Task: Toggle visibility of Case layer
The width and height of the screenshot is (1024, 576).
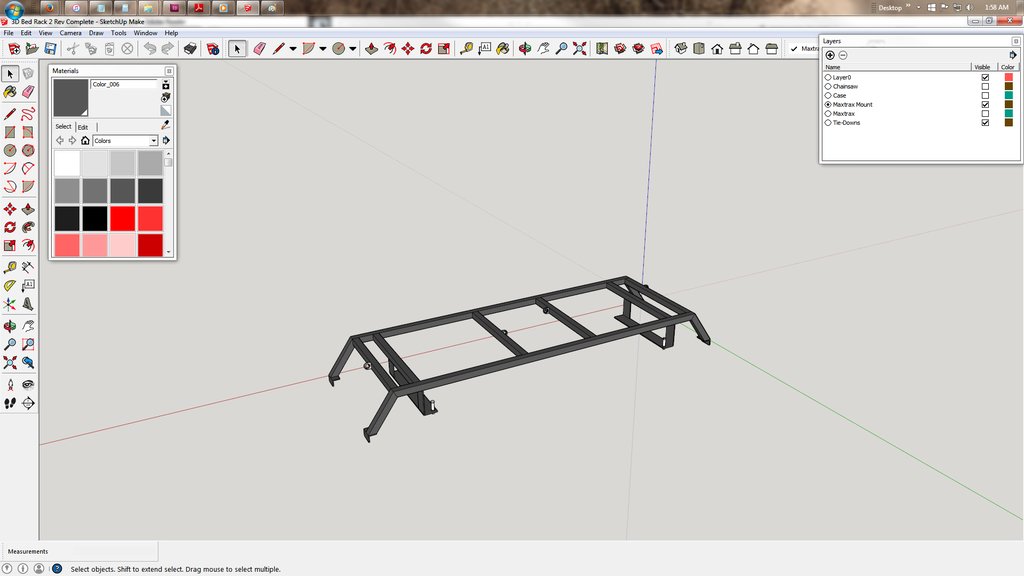Action: point(985,95)
